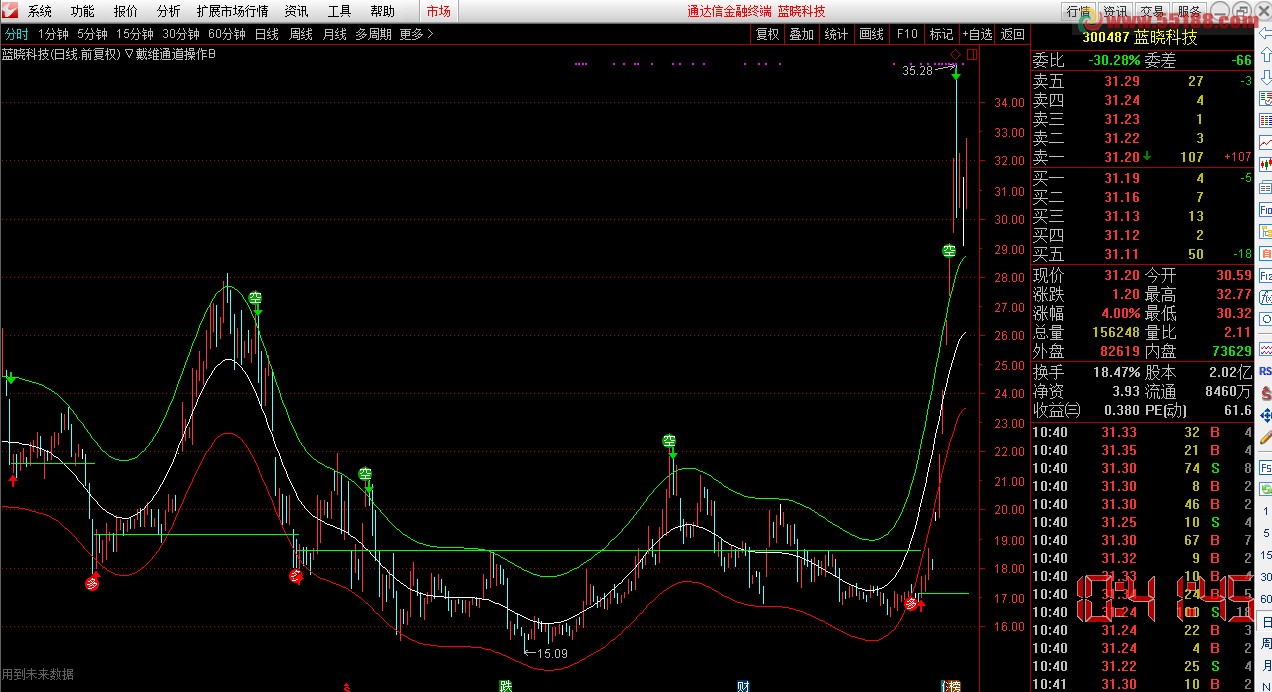Expand the 更多 timeframe options
The image size is (1272, 692).
pos(416,34)
